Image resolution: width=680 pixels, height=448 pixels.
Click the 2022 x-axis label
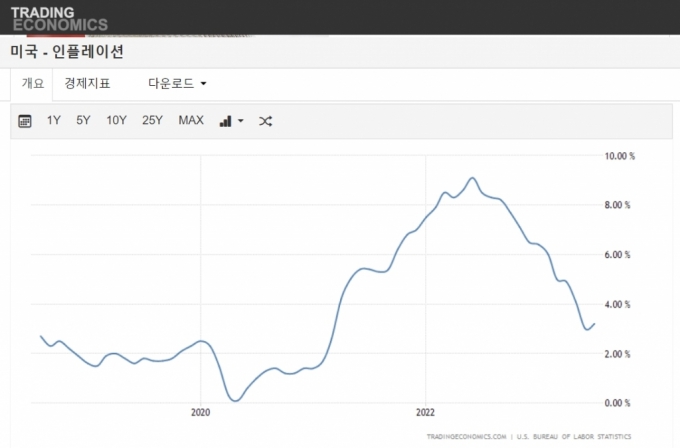click(x=425, y=411)
